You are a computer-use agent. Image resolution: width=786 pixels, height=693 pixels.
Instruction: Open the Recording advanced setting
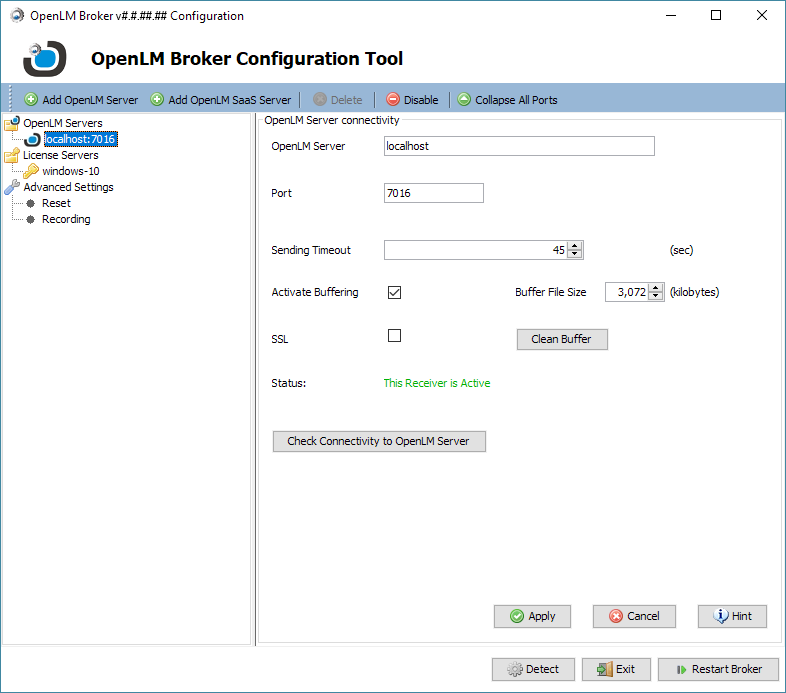[x=66, y=219]
